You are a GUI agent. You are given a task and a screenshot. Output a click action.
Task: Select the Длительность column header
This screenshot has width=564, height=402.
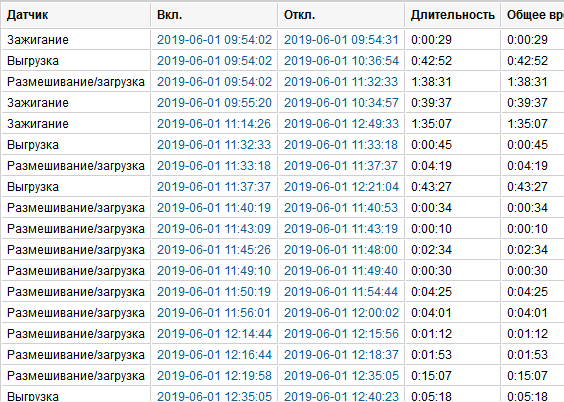click(452, 15)
